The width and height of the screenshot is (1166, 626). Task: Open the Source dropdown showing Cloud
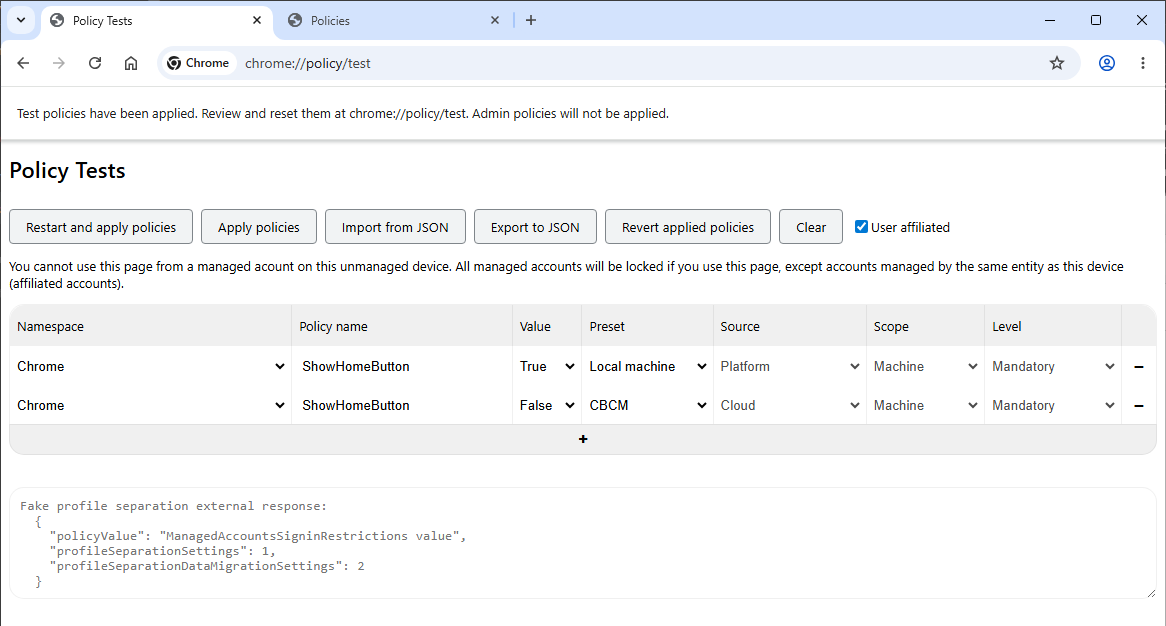[x=790, y=406]
